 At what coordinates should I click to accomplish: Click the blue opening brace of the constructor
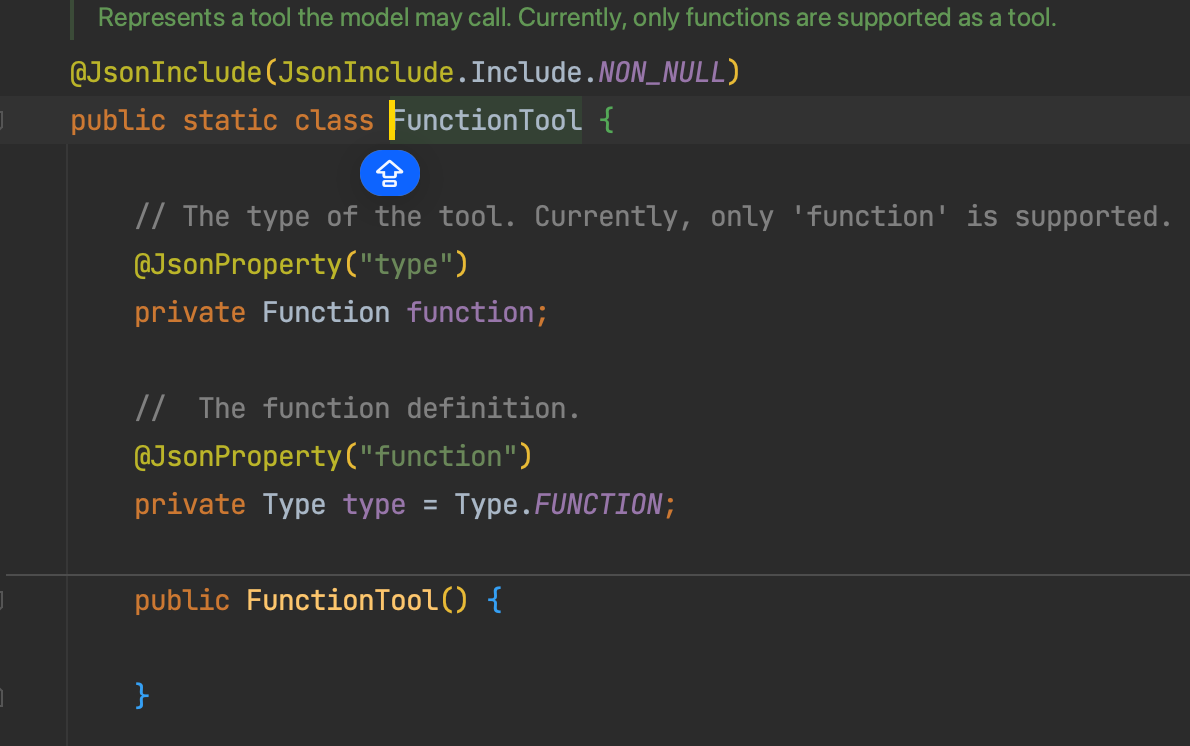click(x=494, y=601)
